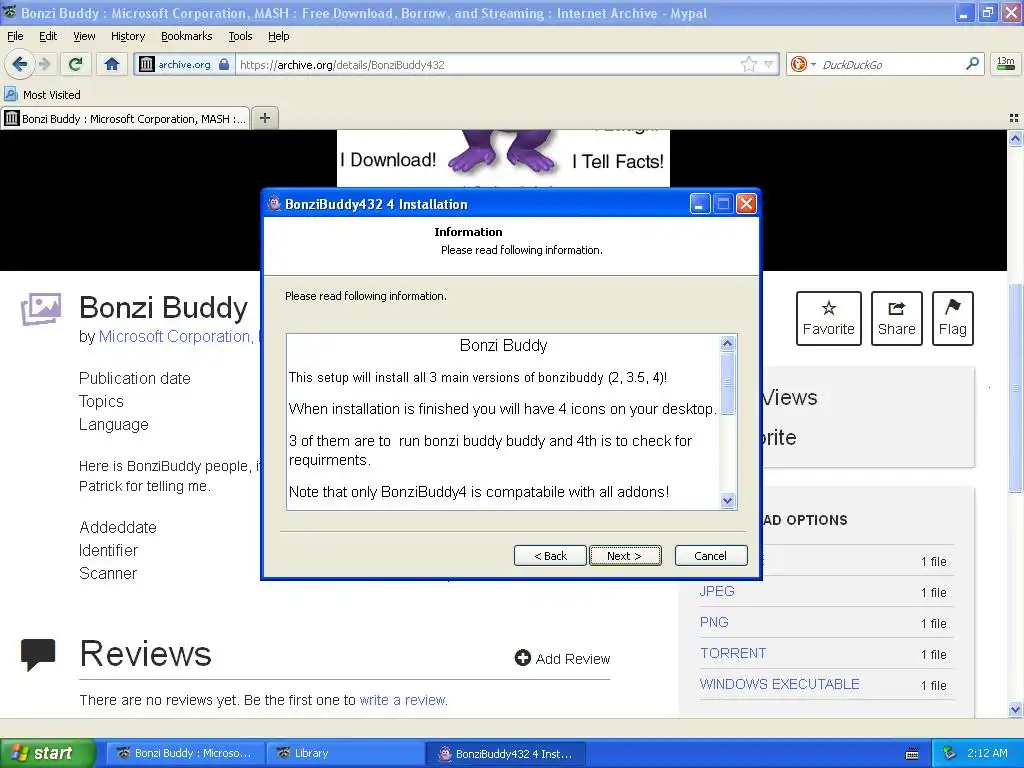Click the 13m toolbar indicator icon

point(1006,63)
